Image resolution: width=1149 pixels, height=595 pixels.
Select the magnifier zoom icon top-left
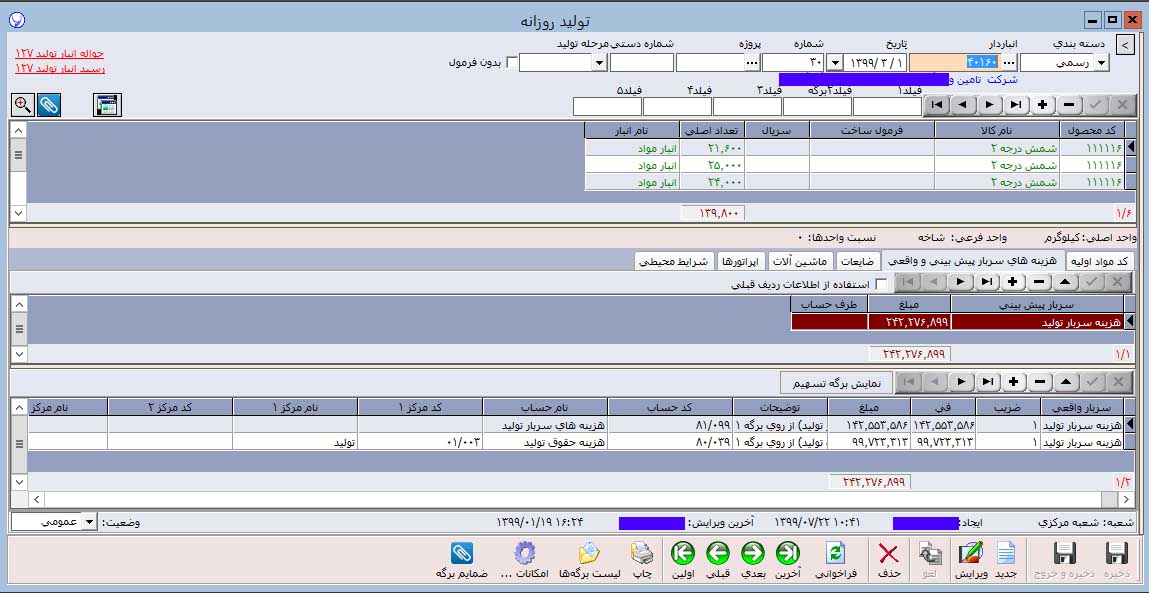[21, 104]
